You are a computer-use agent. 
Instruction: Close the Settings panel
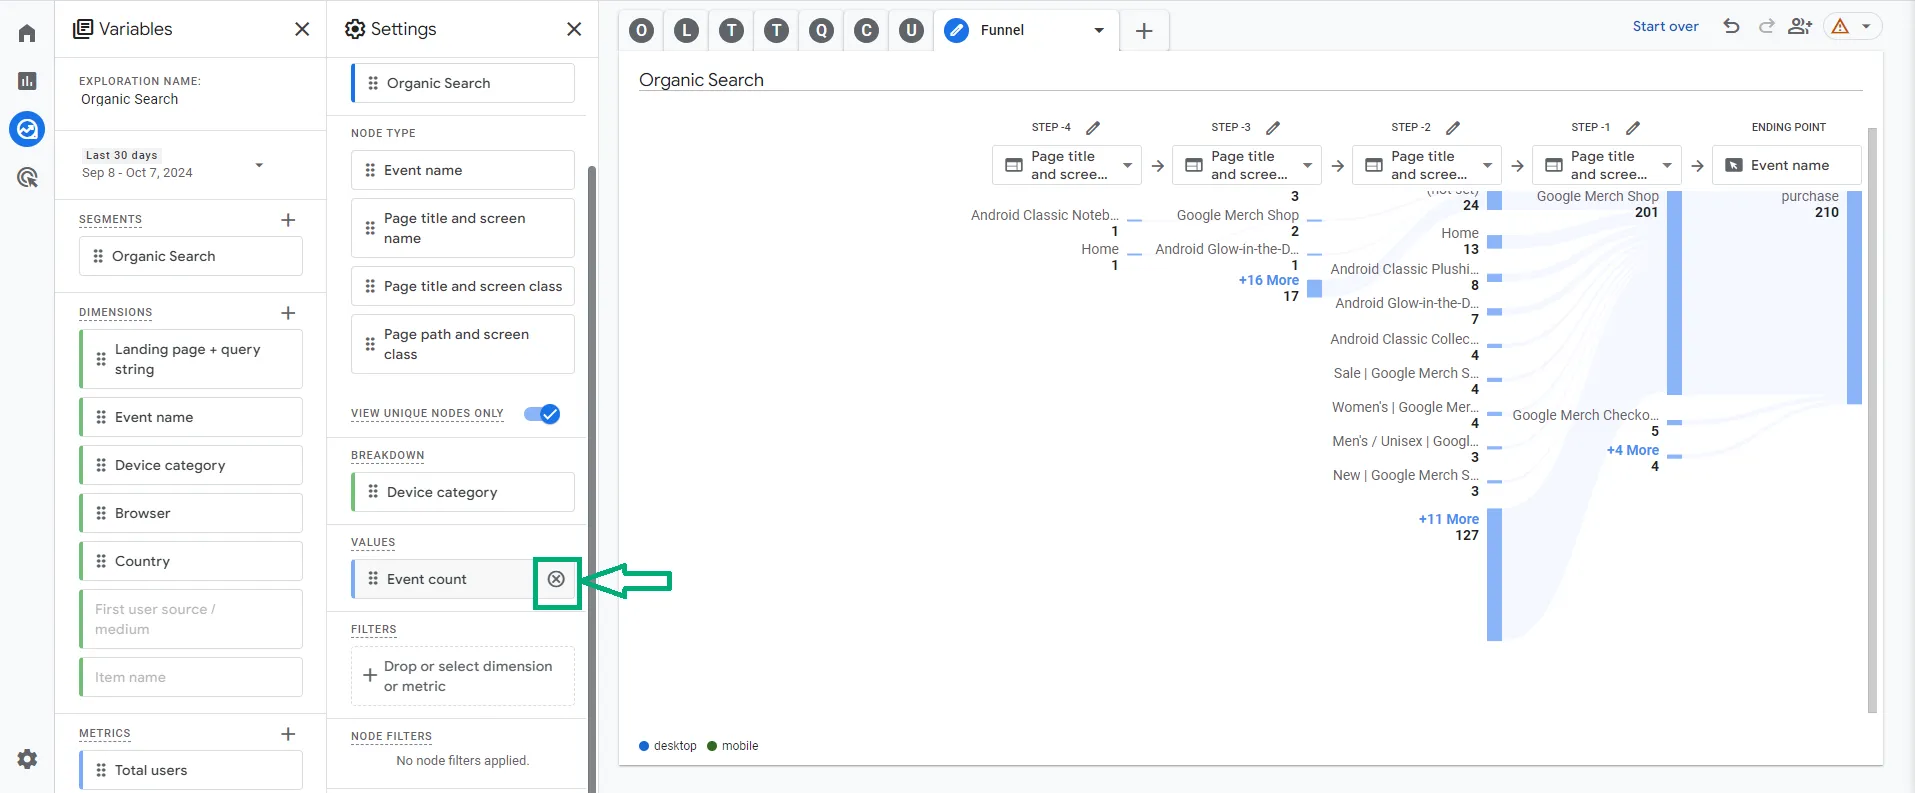tap(574, 29)
